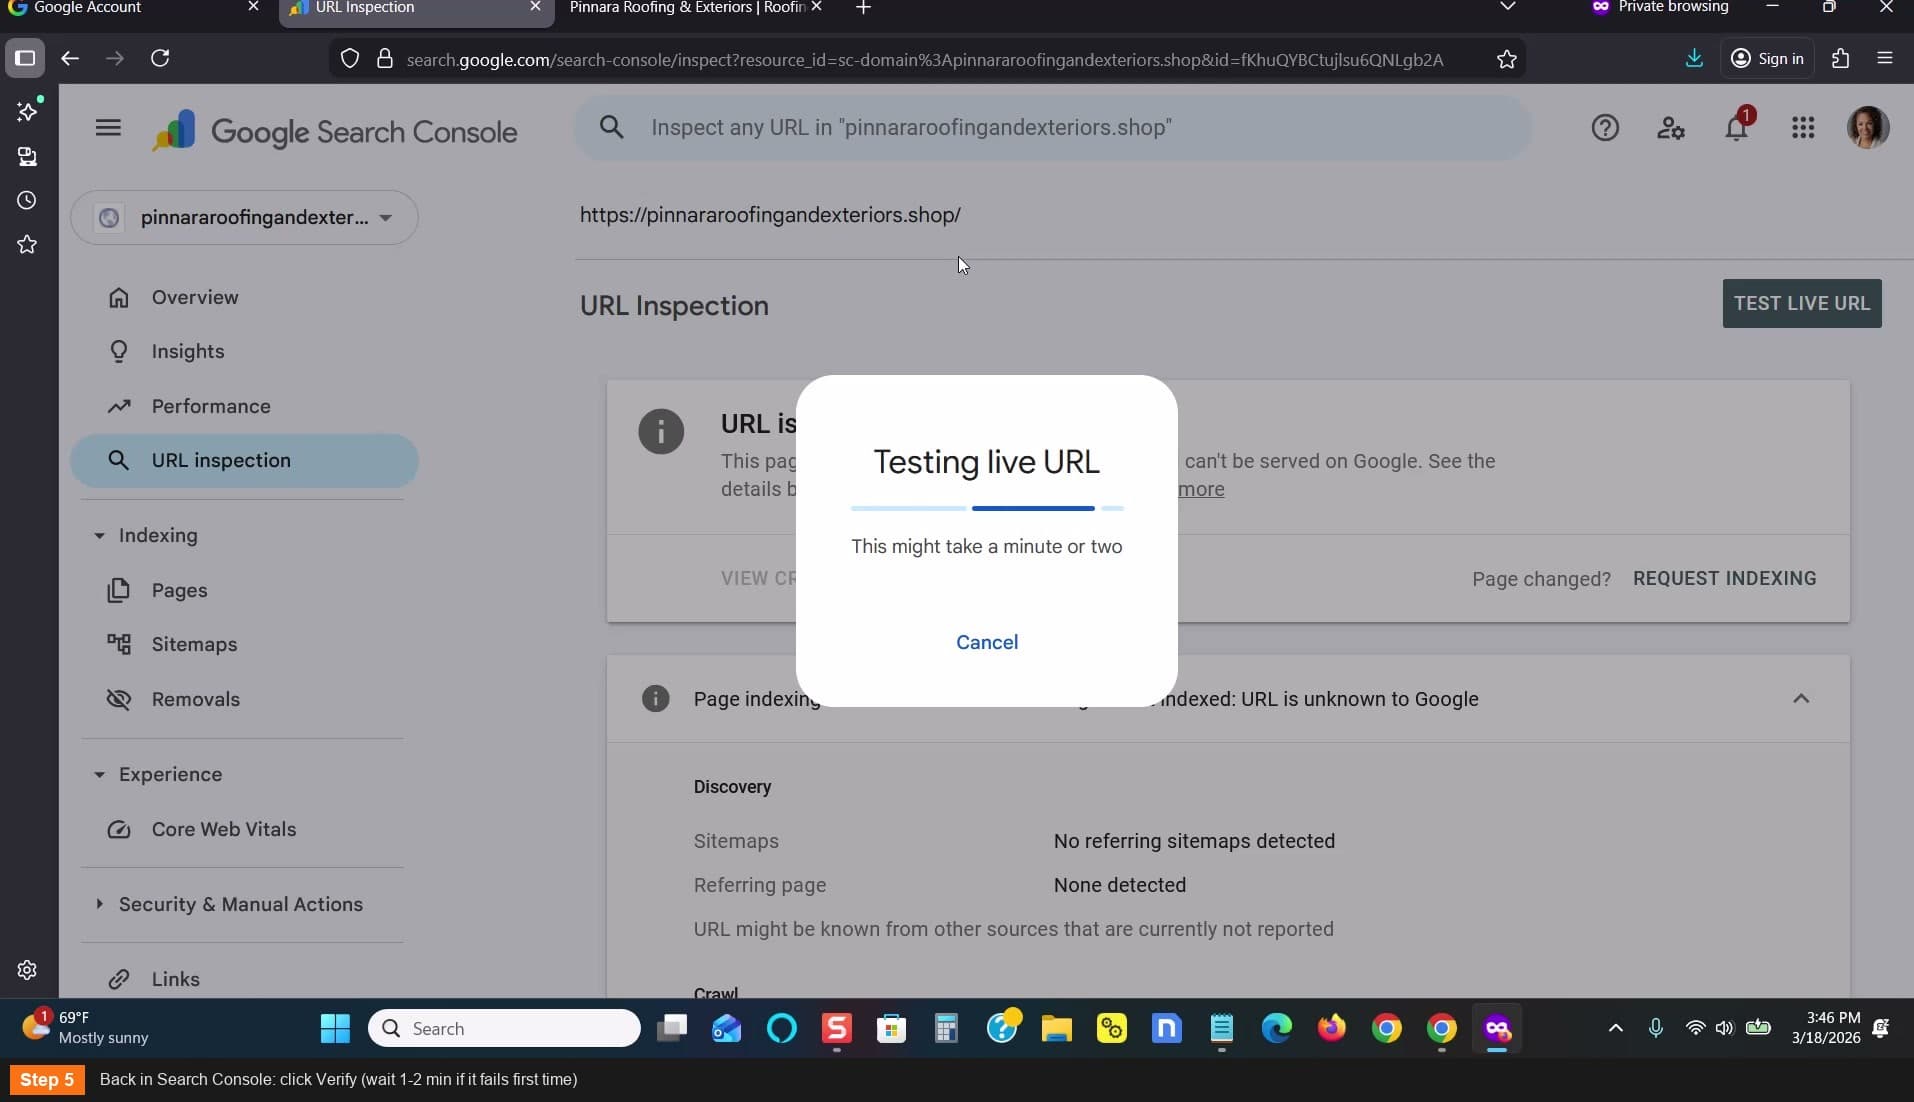Open AI chatbot sparkle sidebar icon

[x=27, y=111]
